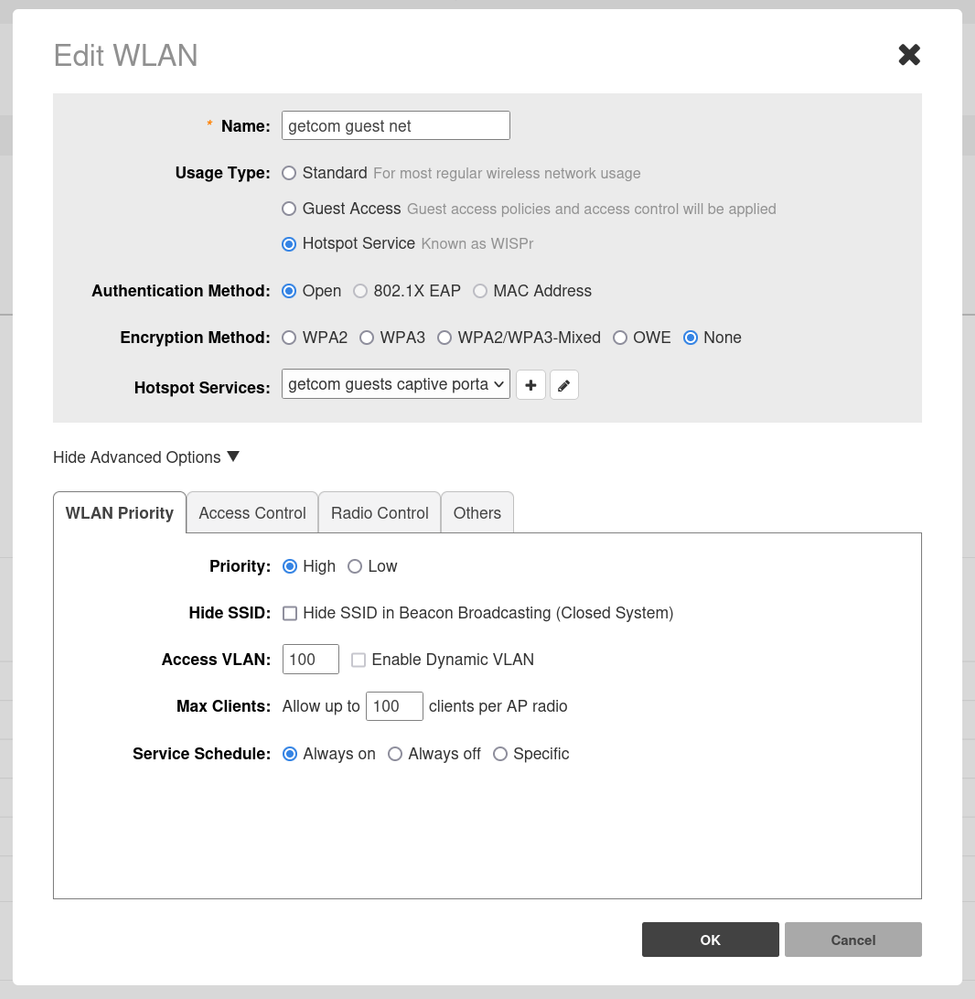The width and height of the screenshot is (975, 999).
Task: Set priority to Low
Action: (355, 567)
